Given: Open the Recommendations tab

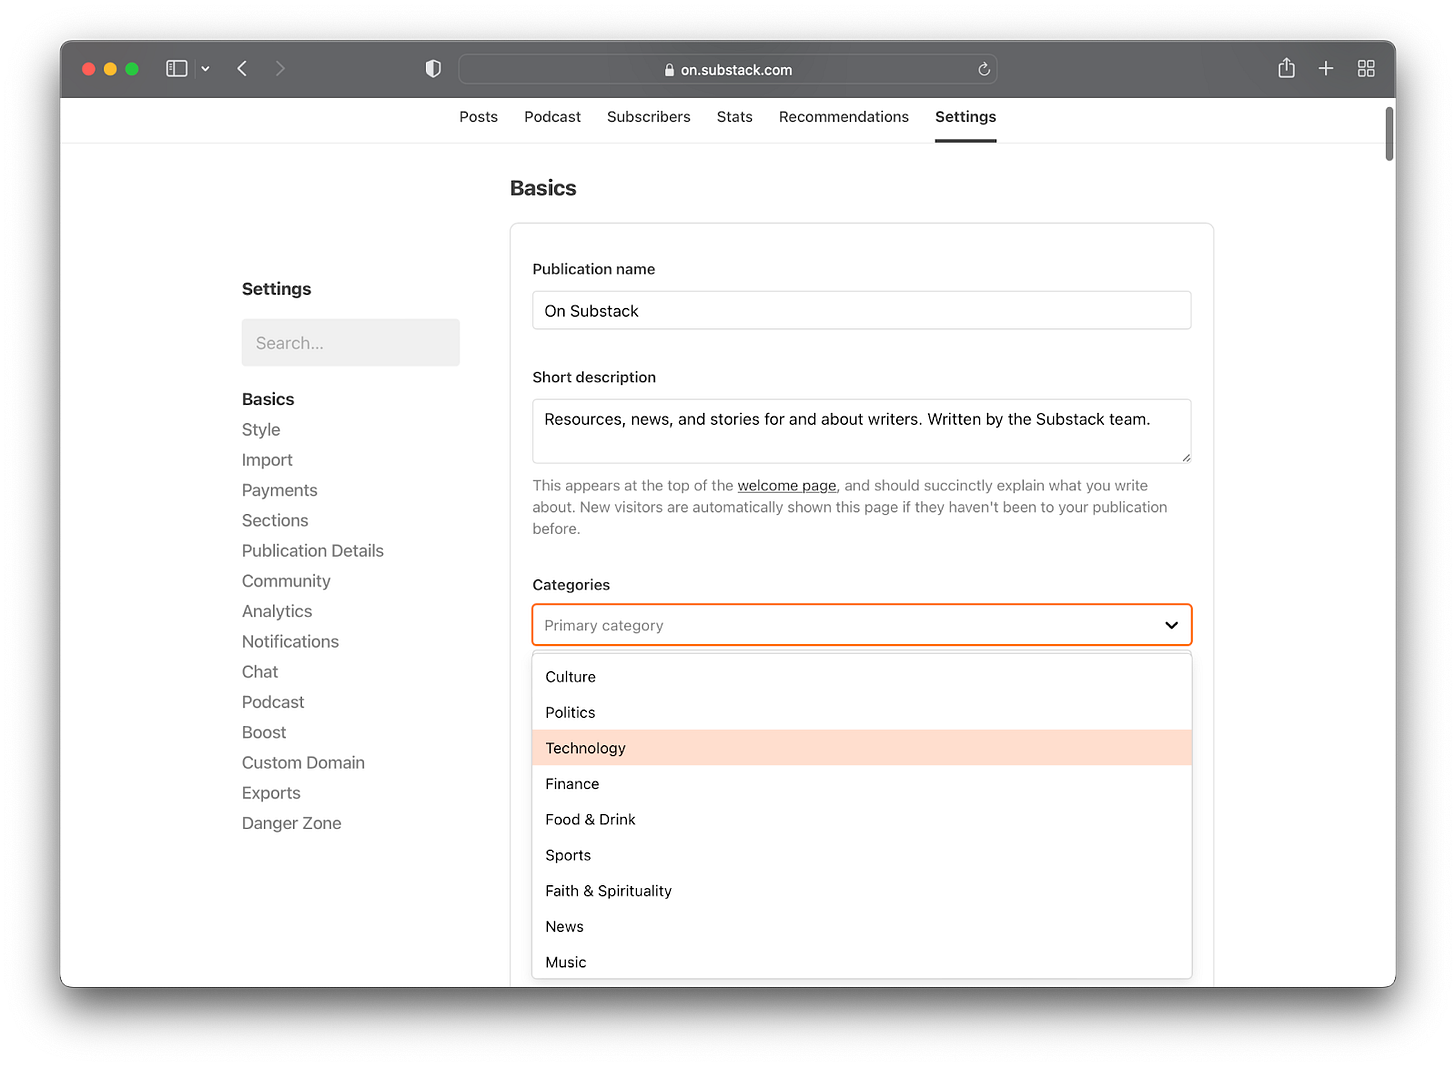Looking at the screenshot, I should (x=843, y=117).
